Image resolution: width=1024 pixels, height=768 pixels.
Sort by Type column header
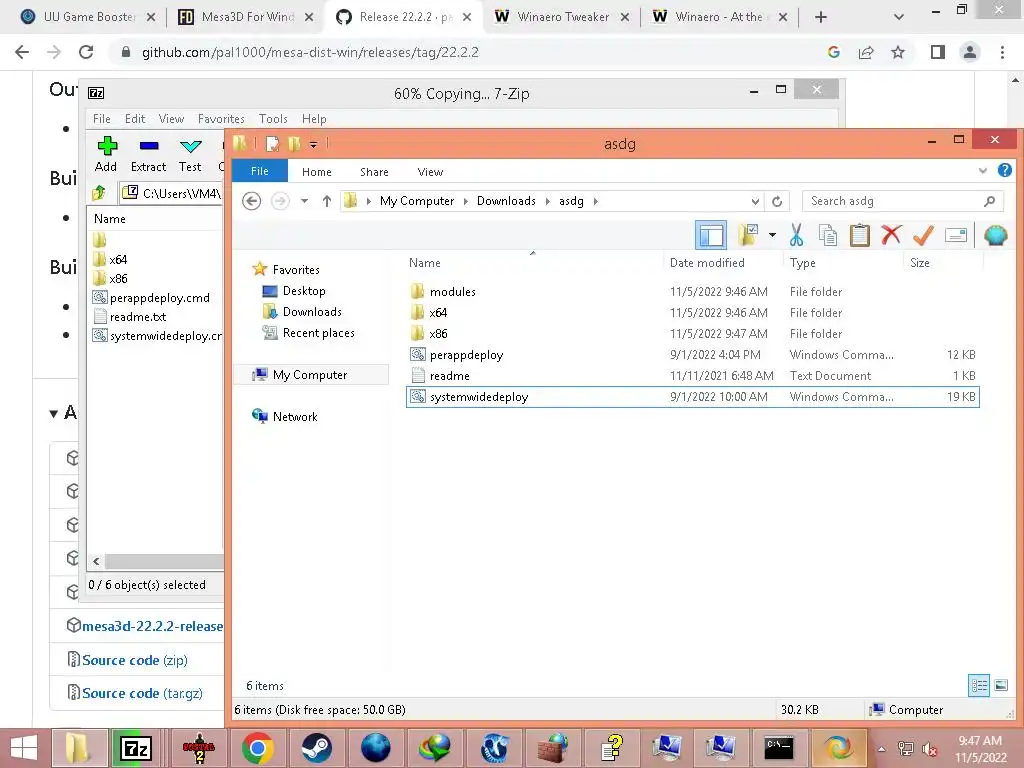click(x=803, y=263)
